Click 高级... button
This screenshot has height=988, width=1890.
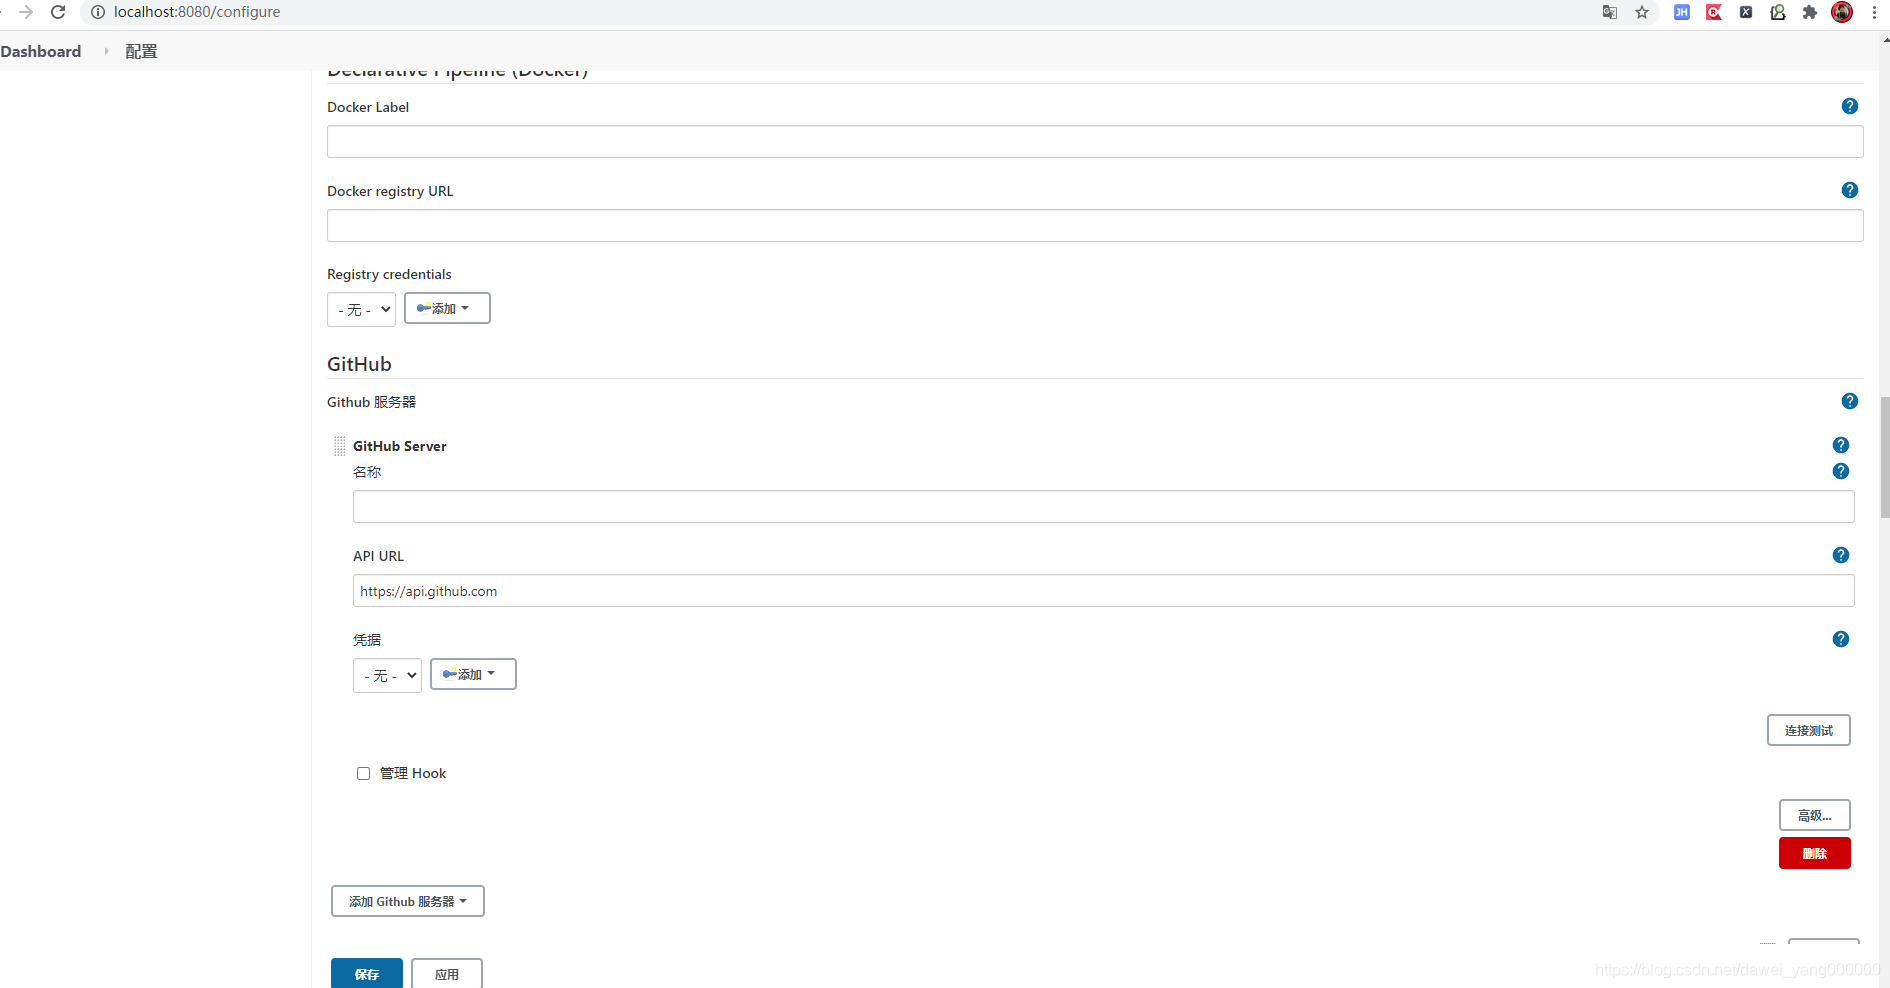(x=1814, y=815)
